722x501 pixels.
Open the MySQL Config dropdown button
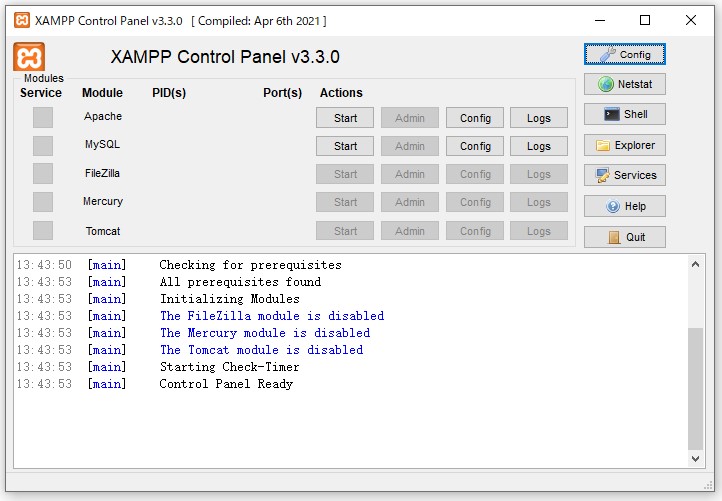[x=475, y=146]
